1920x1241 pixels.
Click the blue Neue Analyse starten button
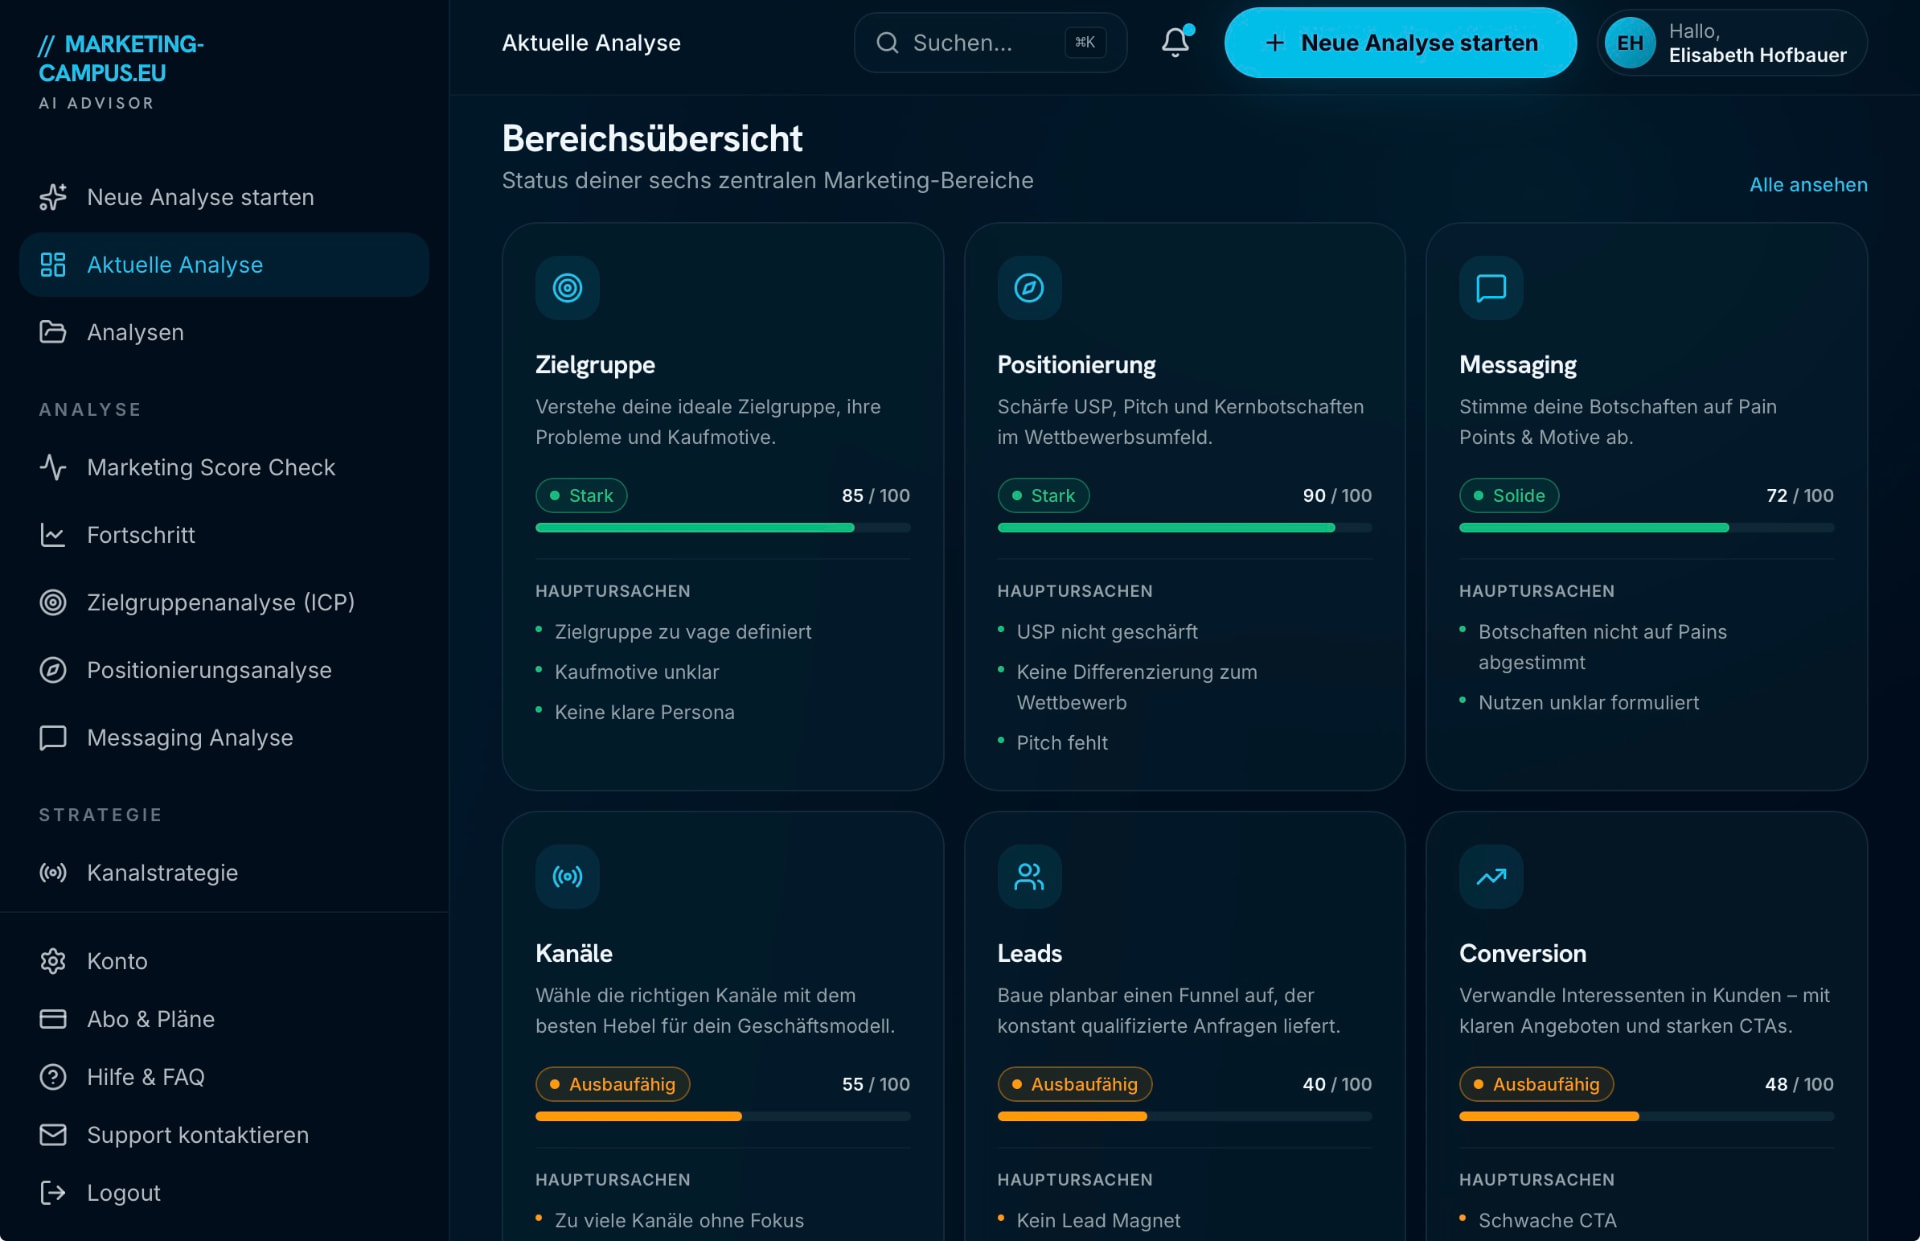[x=1400, y=43]
